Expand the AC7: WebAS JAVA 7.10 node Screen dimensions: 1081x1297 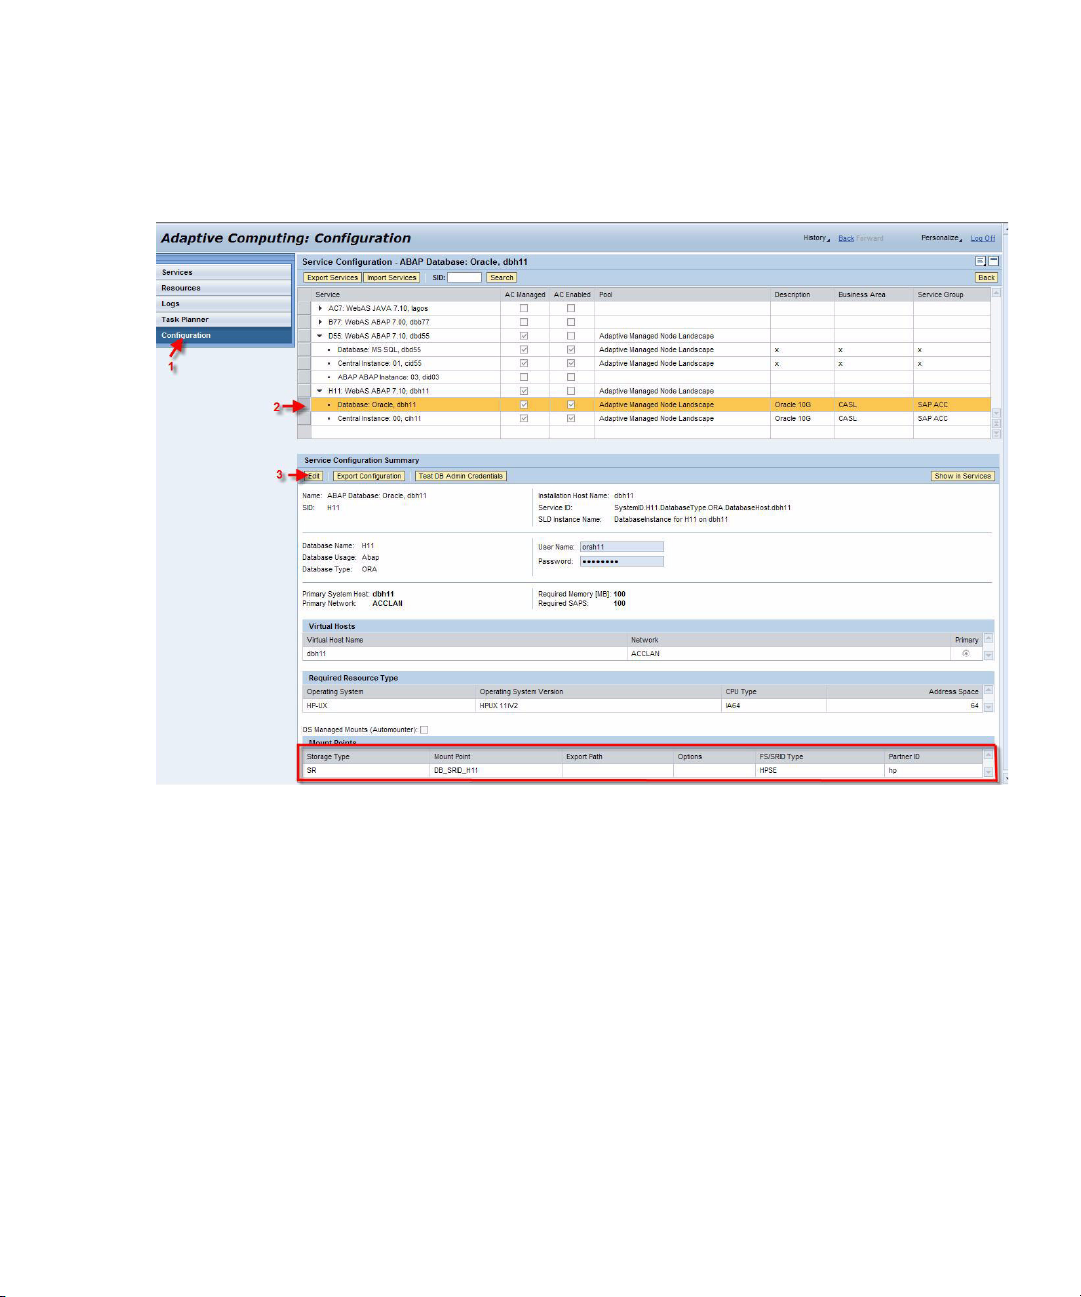pyautogui.click(x=320, y=308)
